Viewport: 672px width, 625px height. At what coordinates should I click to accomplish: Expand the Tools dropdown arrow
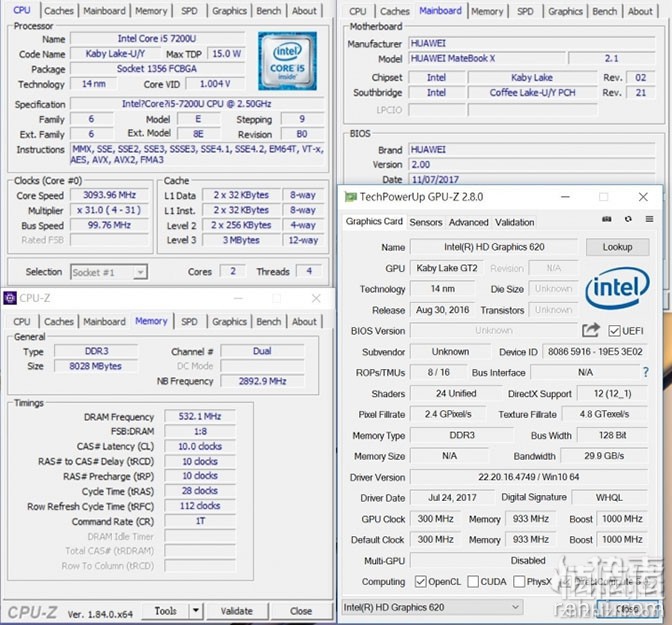(196, 610)
